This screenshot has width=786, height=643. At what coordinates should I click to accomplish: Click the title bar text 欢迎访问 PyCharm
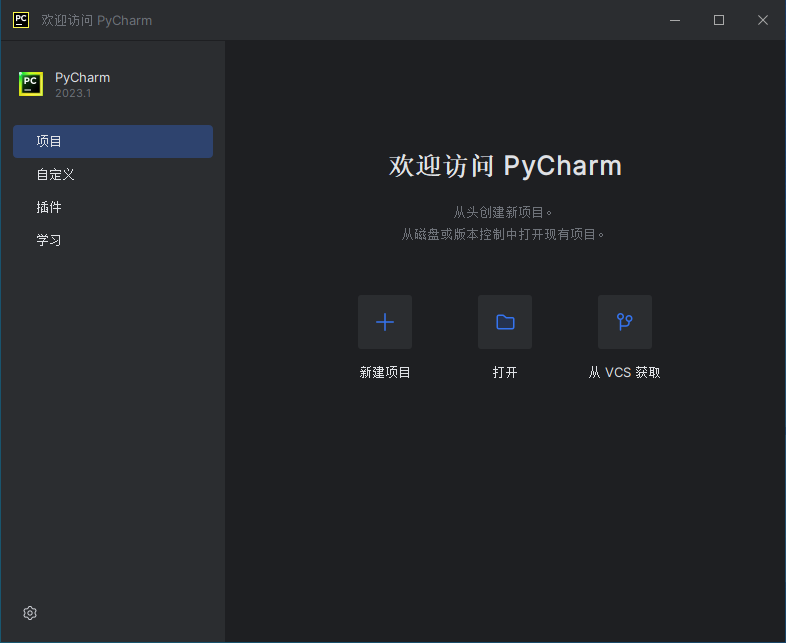pyautogui.click(x=97, y=21)
